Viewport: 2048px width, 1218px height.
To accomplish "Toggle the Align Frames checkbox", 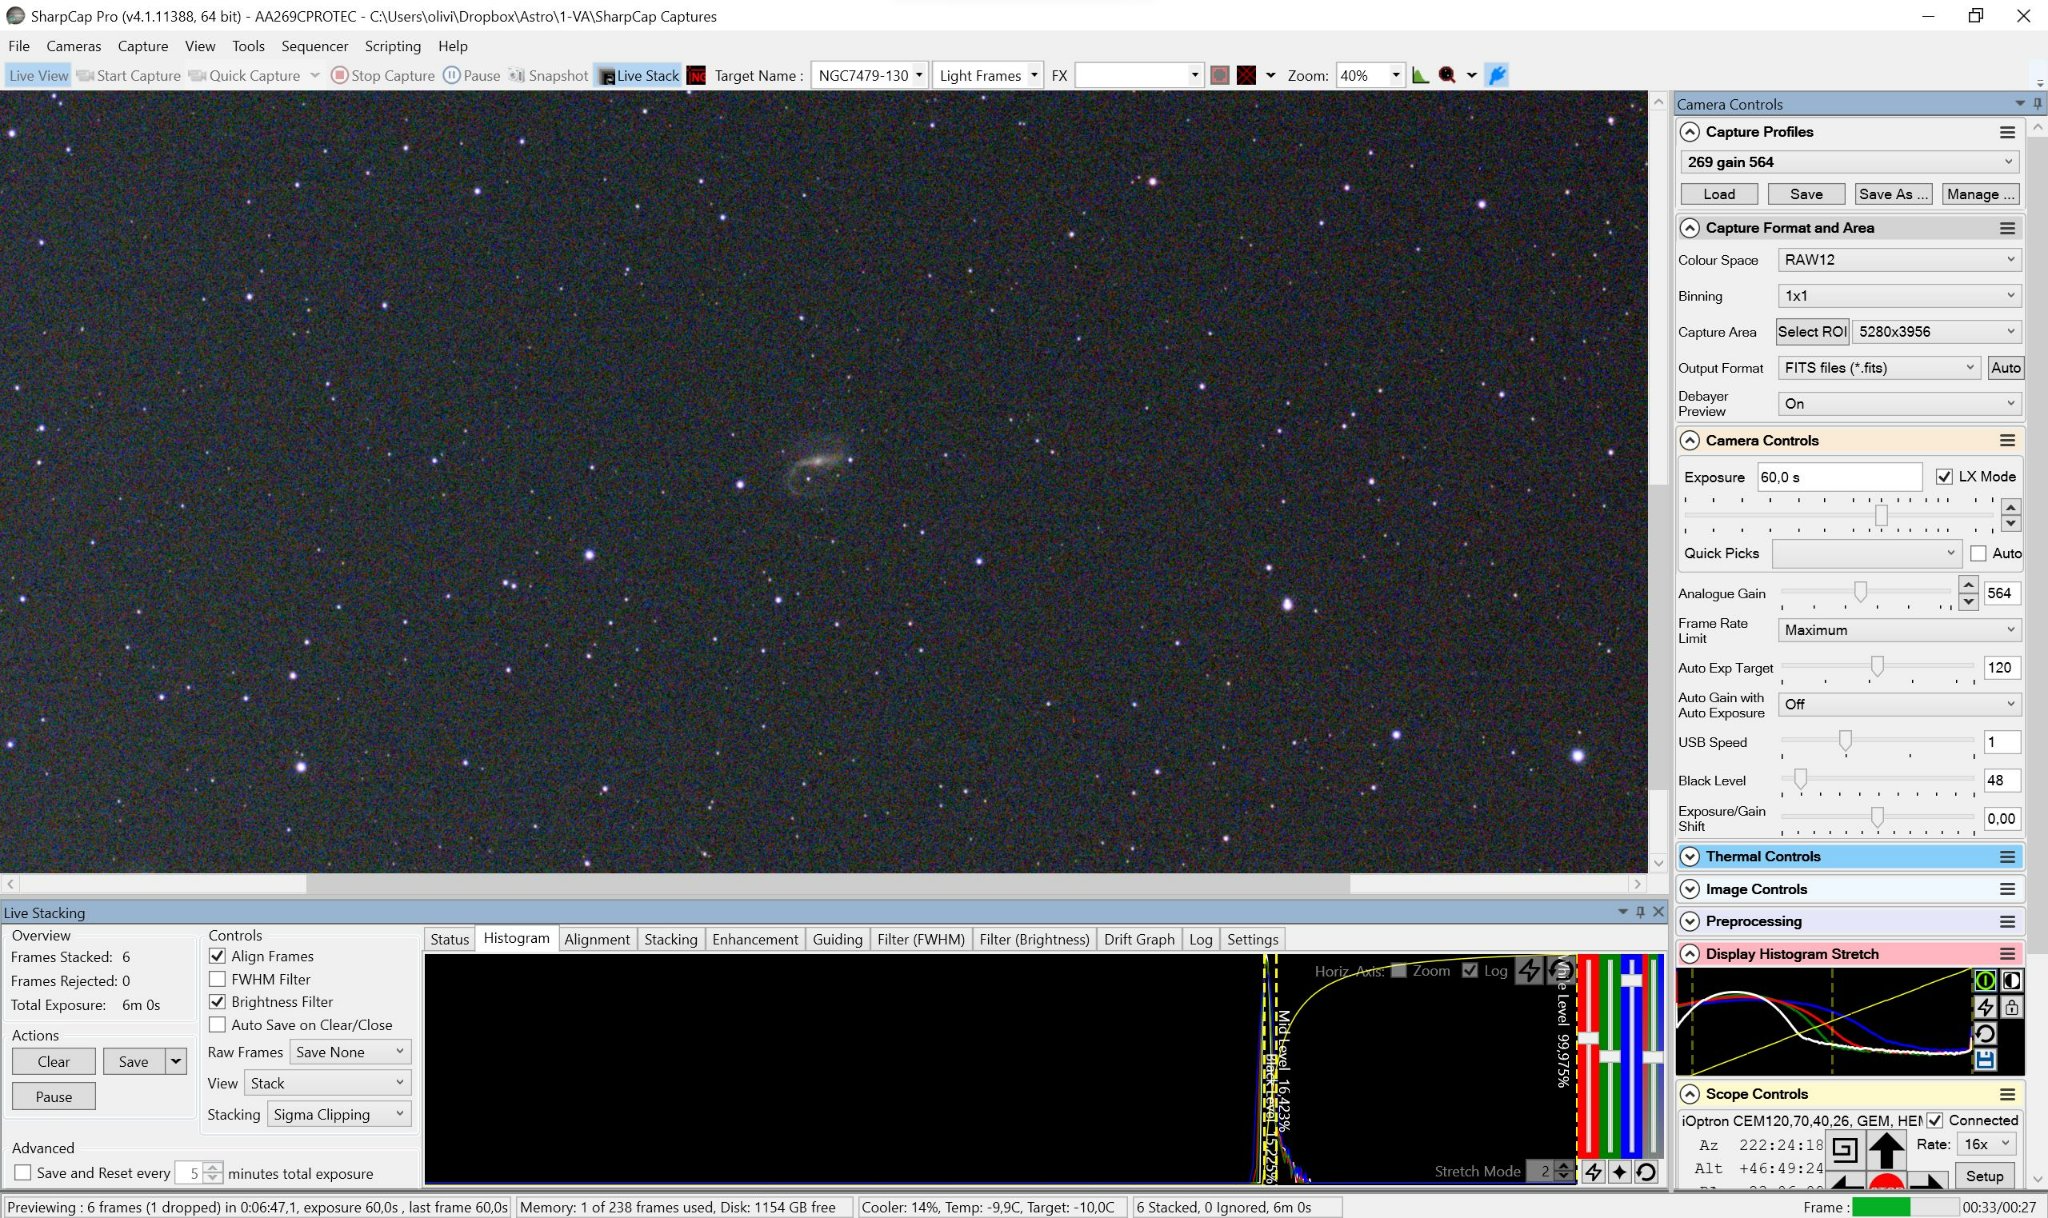I will coord(217,956).
